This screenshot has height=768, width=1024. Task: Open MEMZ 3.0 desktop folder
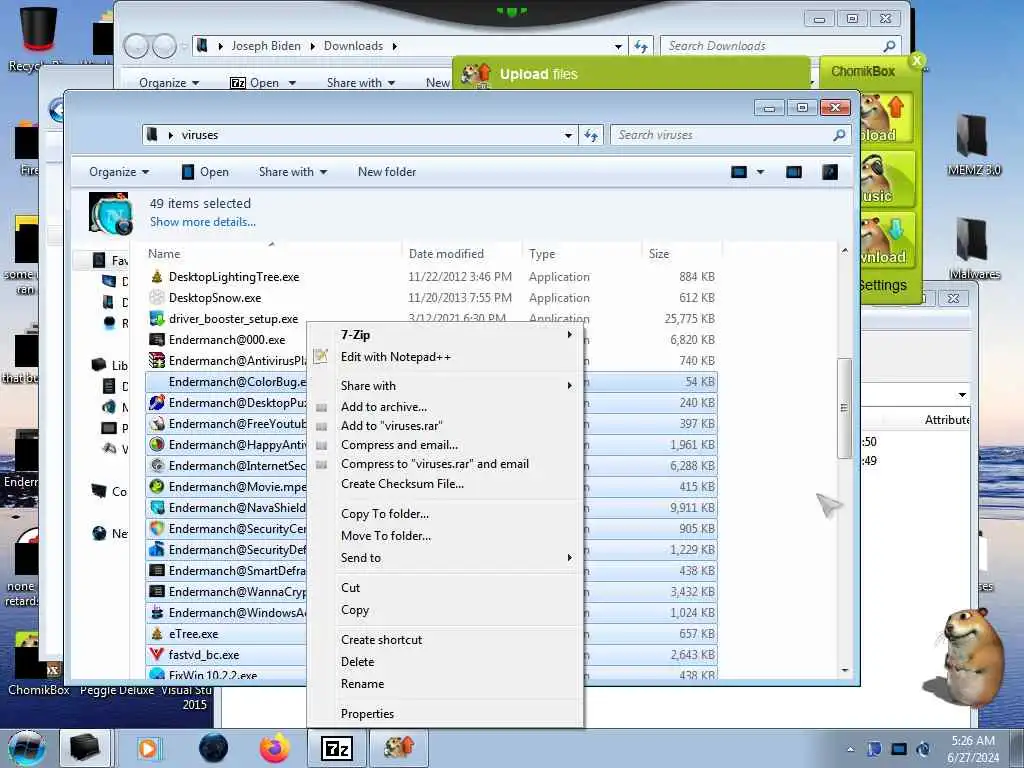pyautogui.click(x=974, y=145)
